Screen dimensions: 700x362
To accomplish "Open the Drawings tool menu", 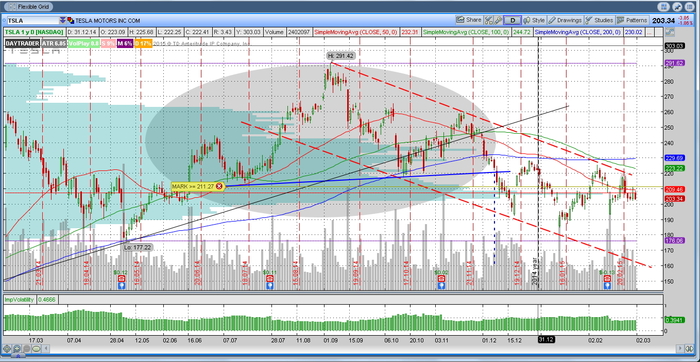I will coord(566,20).
